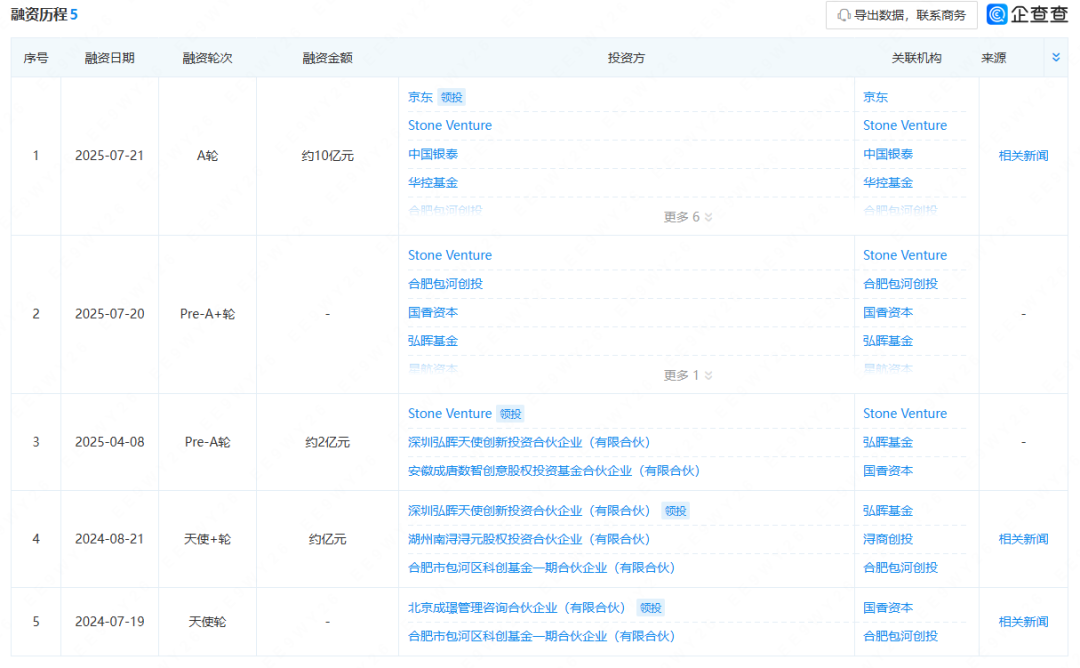This screenshot has width=1080, height=668.
Task: Click the amount 约10亿元
Action: coord(327,156)
